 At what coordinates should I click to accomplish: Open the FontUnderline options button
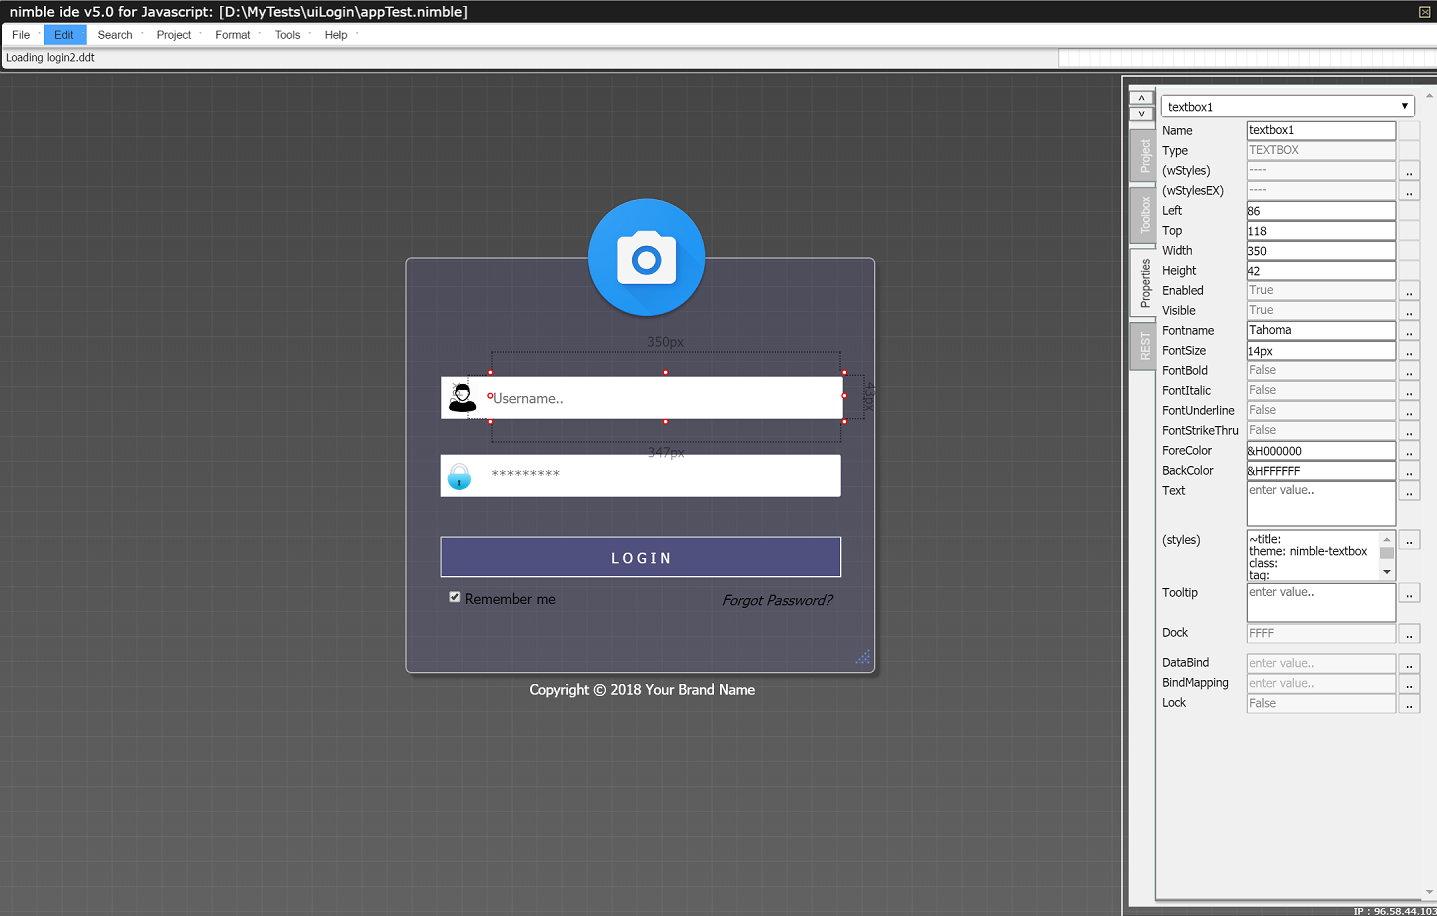(1409, 411)
